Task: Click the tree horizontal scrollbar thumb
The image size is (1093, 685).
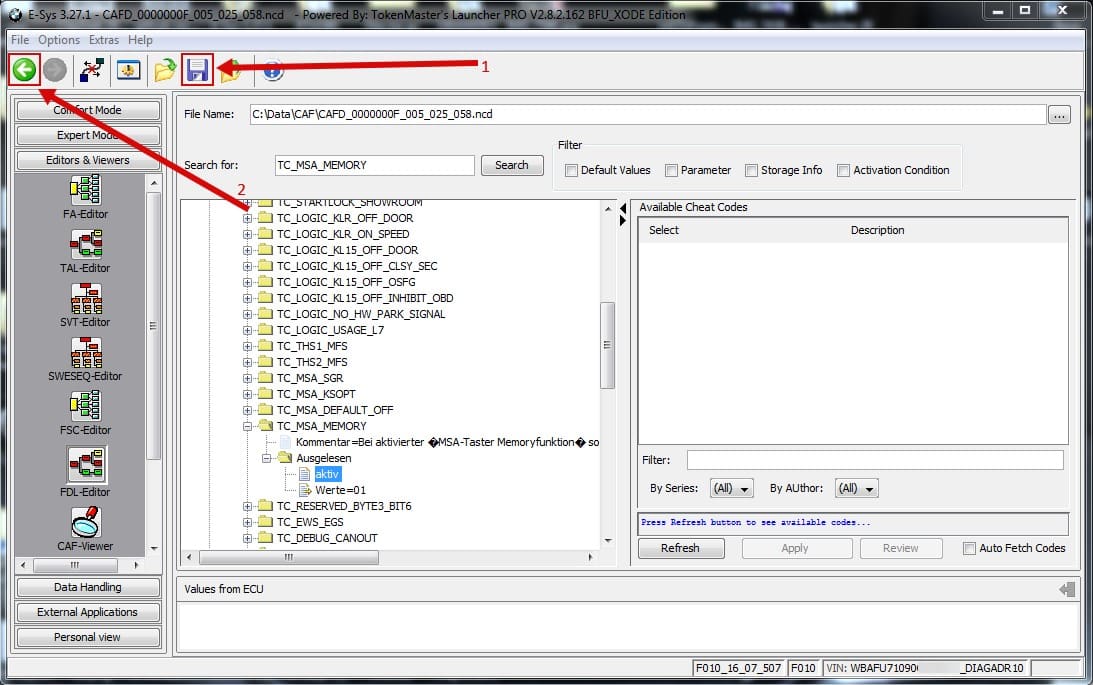Action: [x=289, y=557]
